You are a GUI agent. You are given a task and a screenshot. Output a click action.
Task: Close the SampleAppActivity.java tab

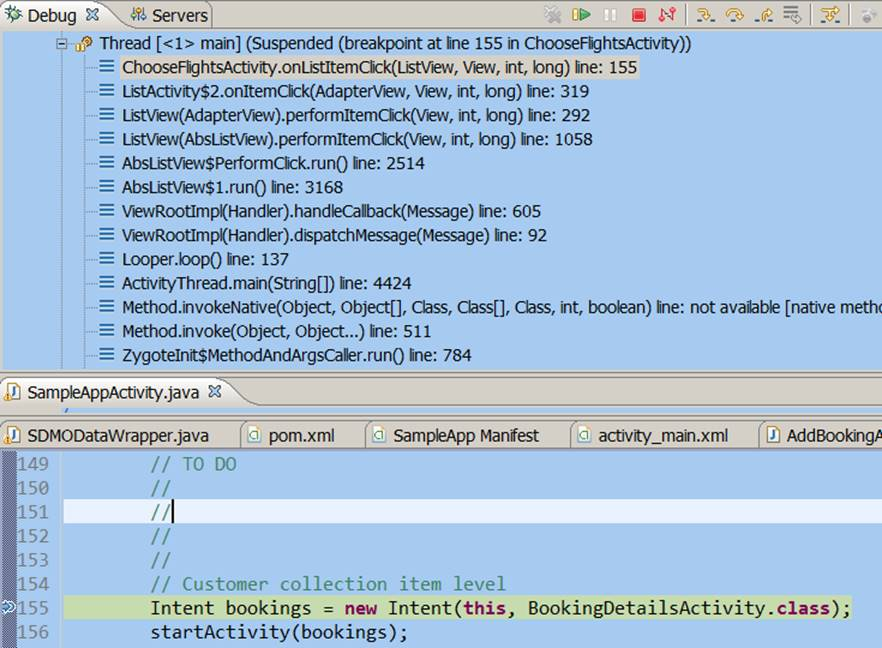tap(215, 392)
